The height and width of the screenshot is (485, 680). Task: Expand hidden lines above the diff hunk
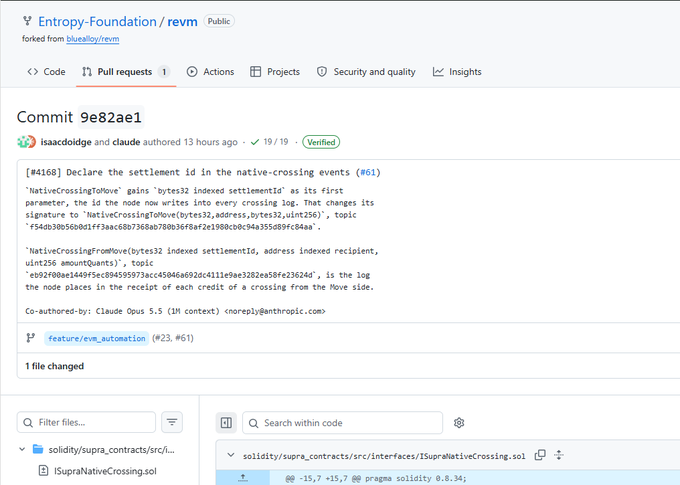243,478
